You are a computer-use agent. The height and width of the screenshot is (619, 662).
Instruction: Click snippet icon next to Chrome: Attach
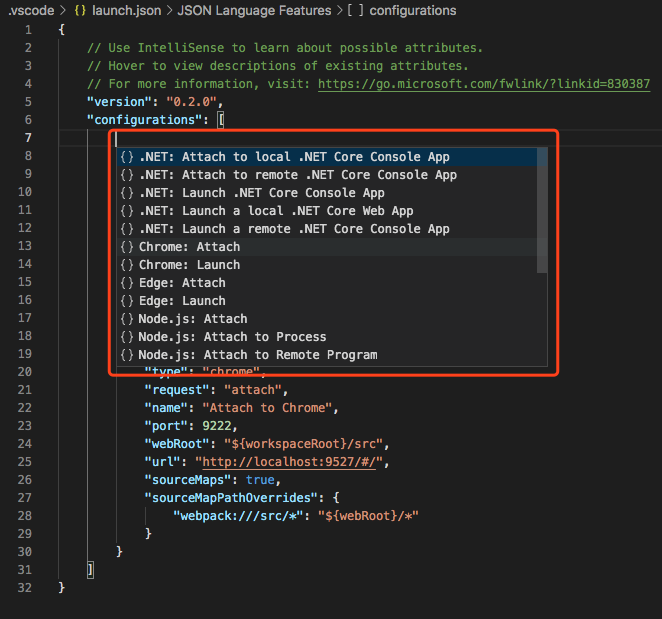click(x=127, y=247)
